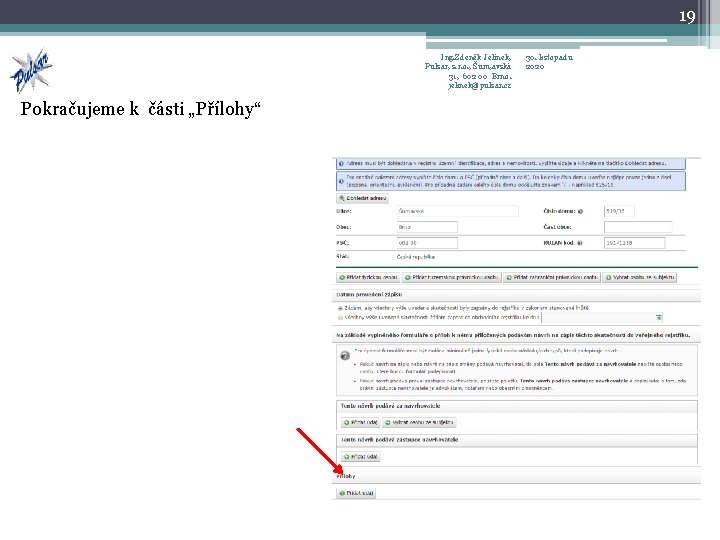This screenshot has width=720, height=540.
Task: Click the empty 'Část obce' field
Action: point(638,227)
